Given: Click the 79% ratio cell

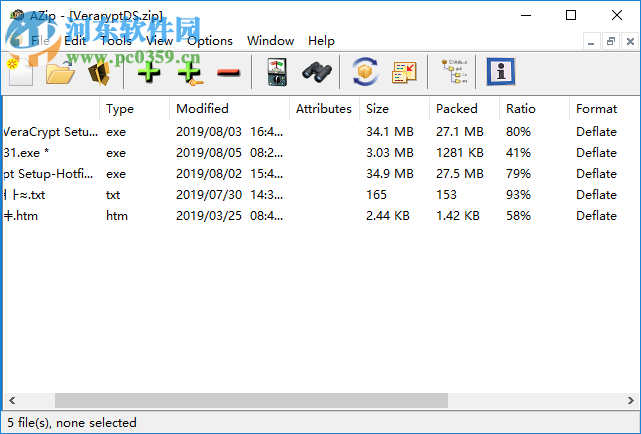Looking at the screenshot, I should click(x=518, y=174).
